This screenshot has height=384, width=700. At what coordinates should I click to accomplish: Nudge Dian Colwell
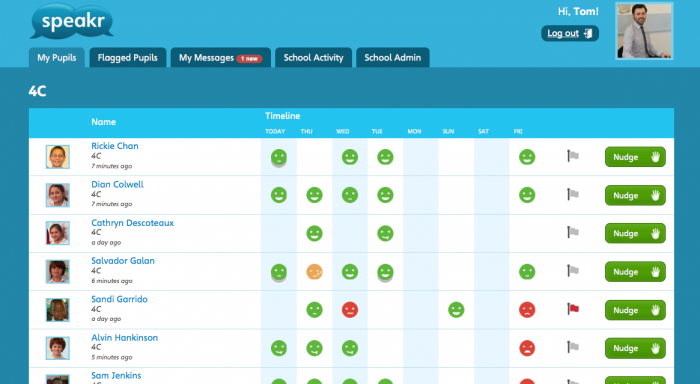point(635,196)
